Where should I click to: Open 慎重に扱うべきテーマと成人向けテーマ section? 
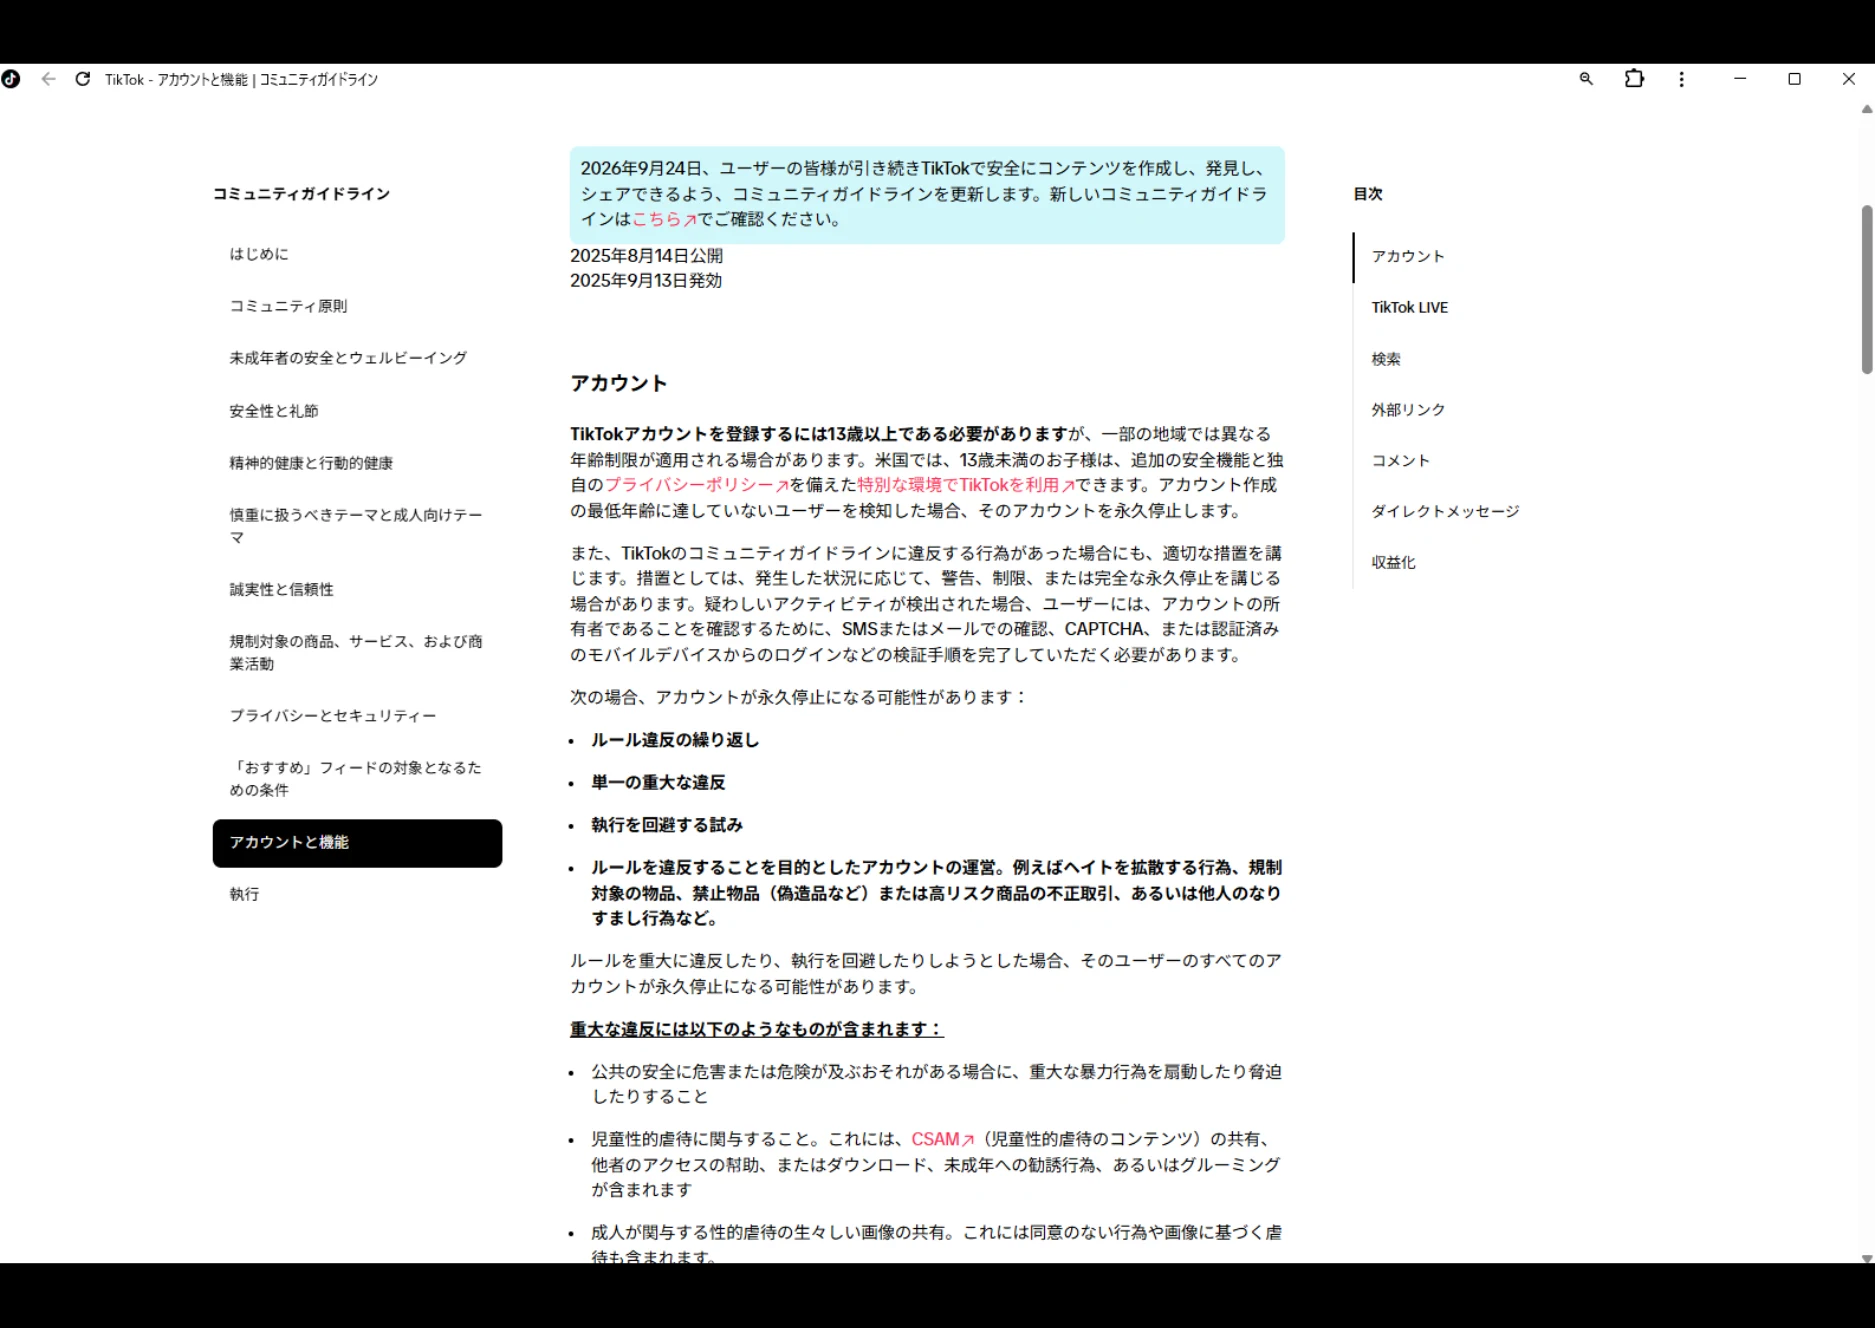tap(356, 526)
